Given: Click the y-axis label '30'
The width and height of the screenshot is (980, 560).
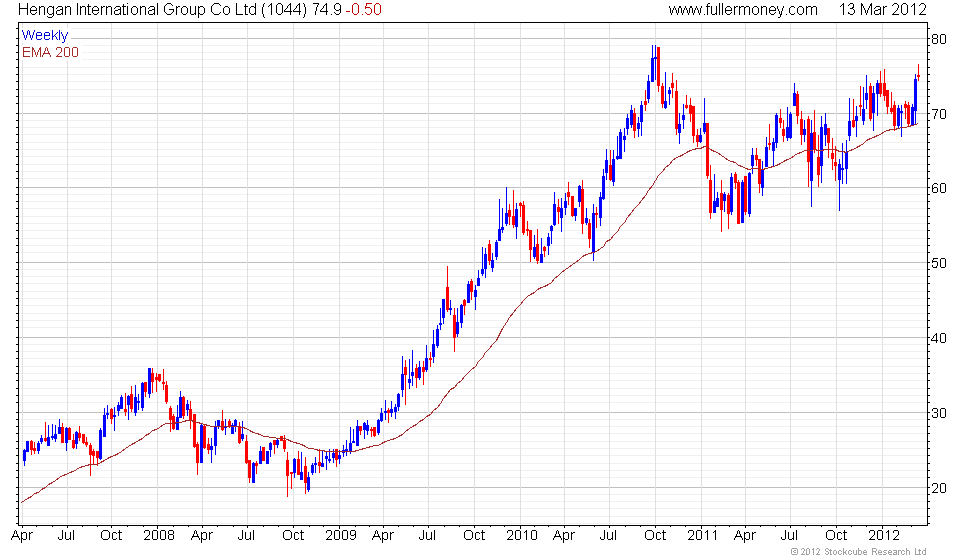Looking at the screenshot, I should [939, 413].
